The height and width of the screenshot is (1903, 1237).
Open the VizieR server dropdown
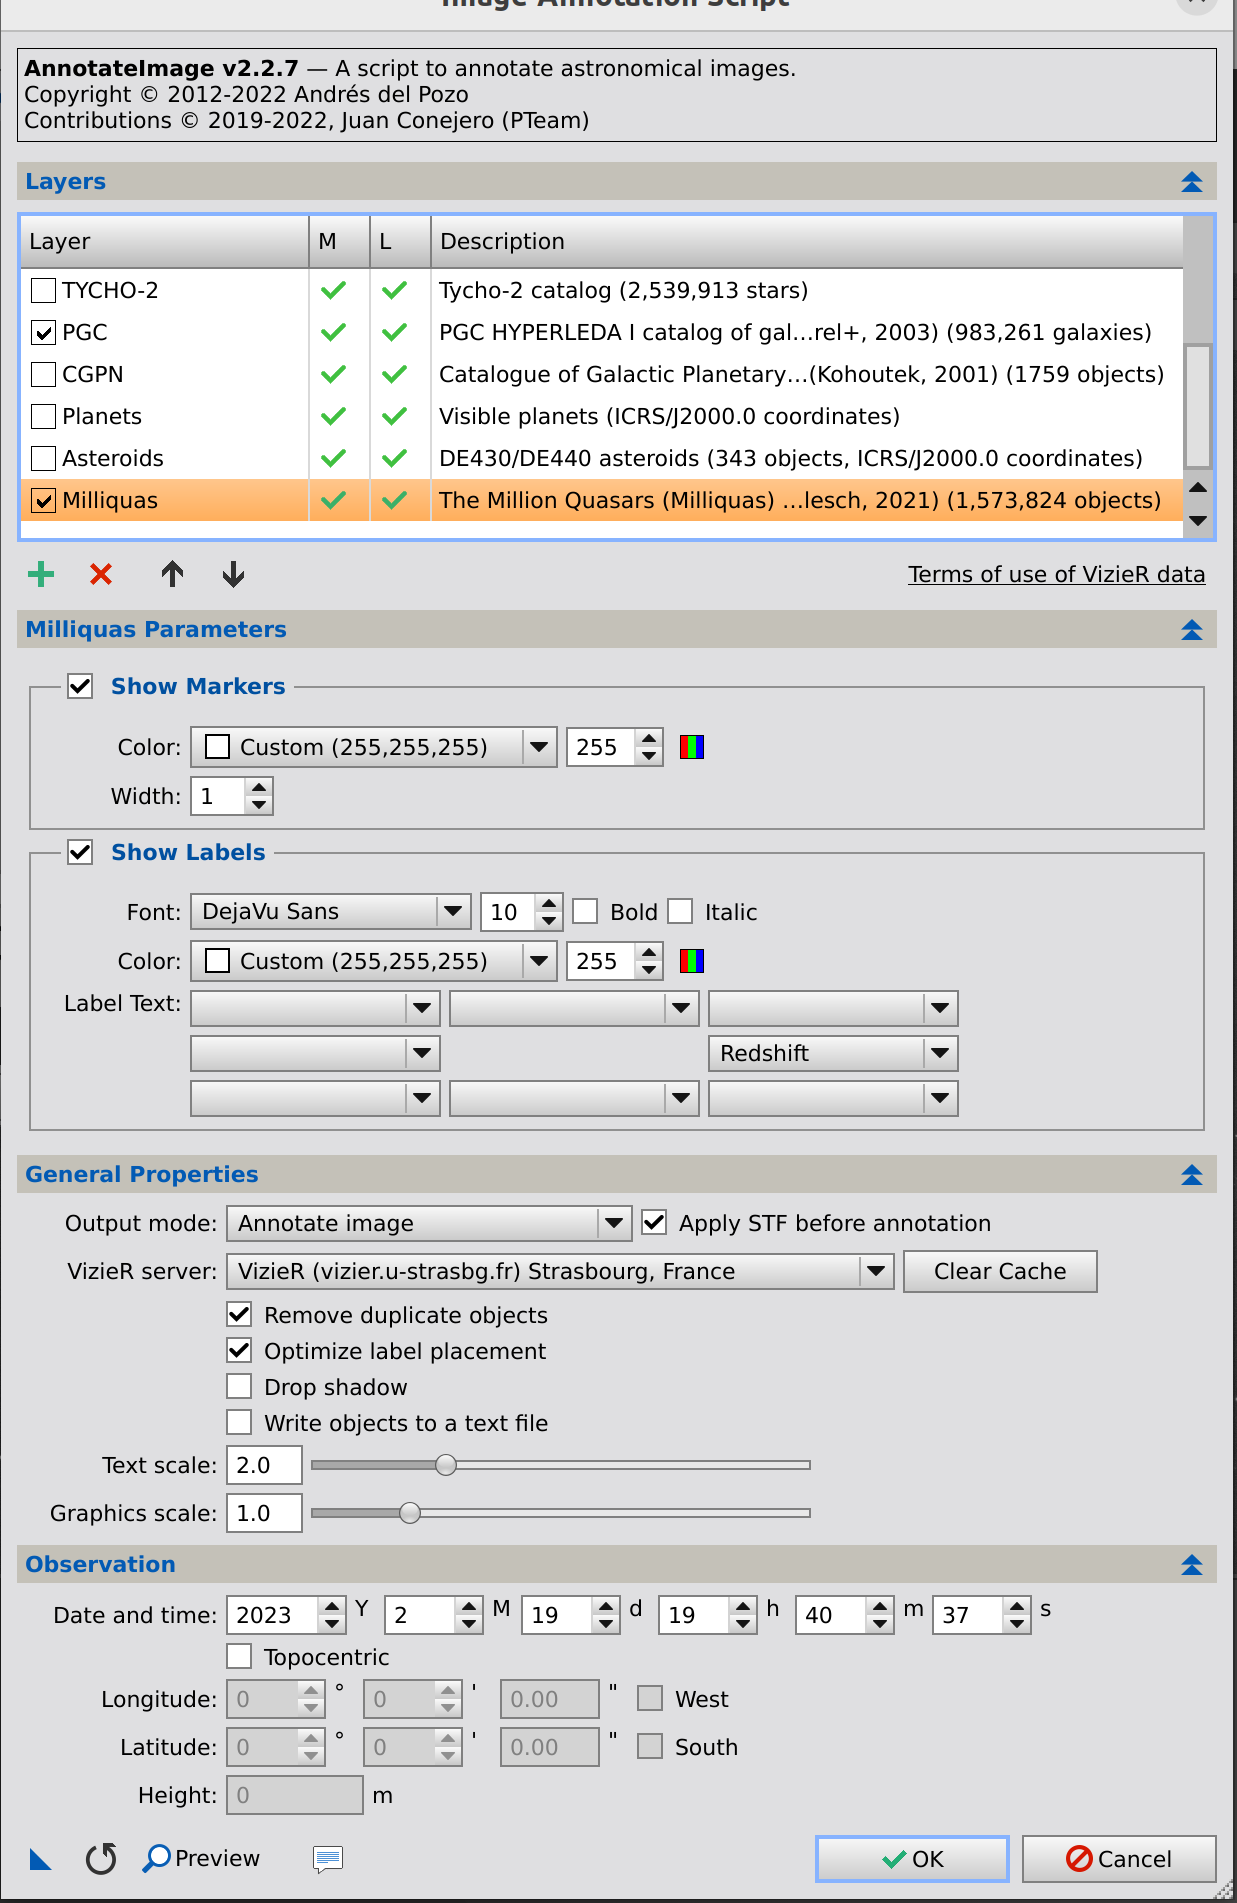click(x=560, y=1271)
